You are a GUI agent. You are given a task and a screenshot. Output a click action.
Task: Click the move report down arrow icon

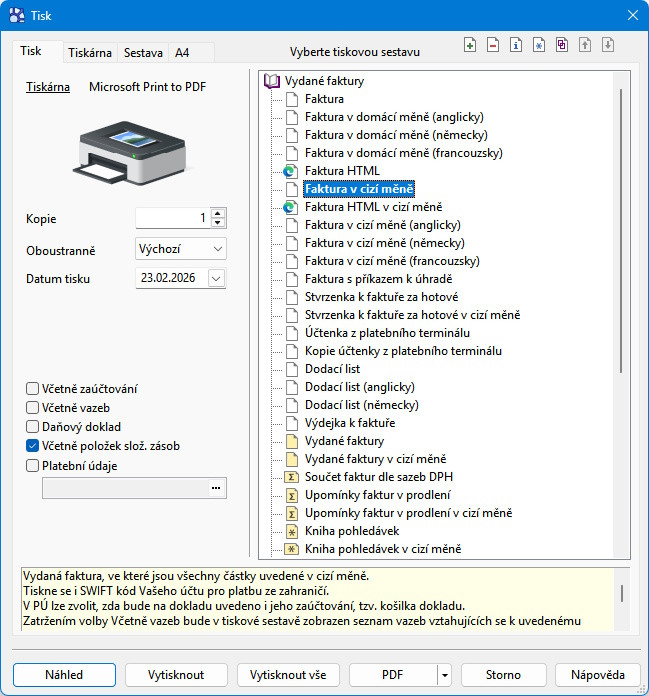pos(608,45)
